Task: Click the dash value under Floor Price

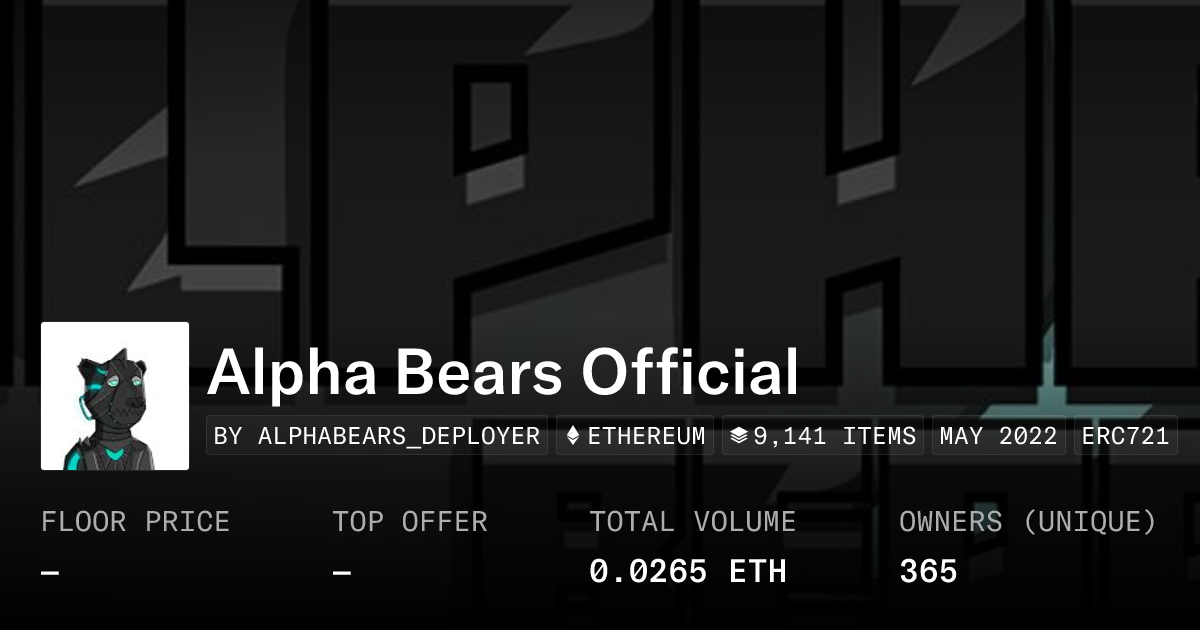Action: coord(50,573)
